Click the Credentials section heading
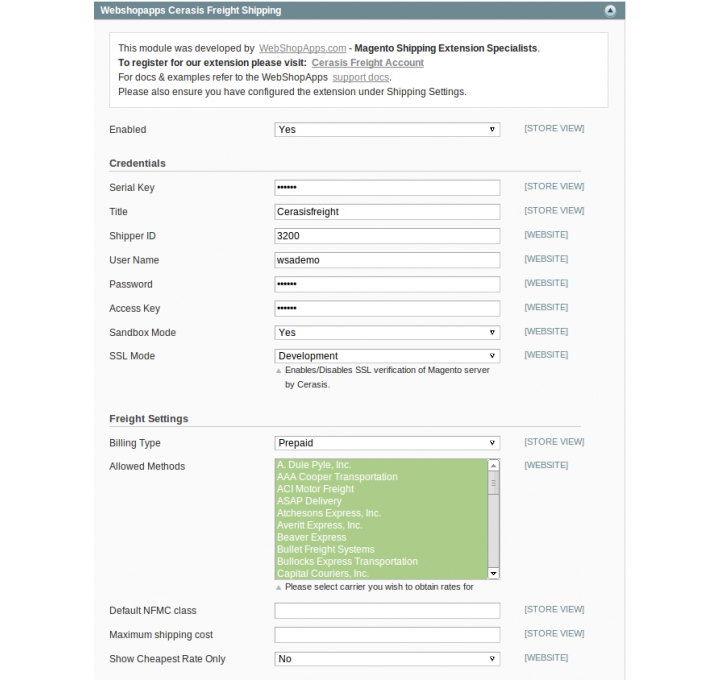 coord(137,163)
